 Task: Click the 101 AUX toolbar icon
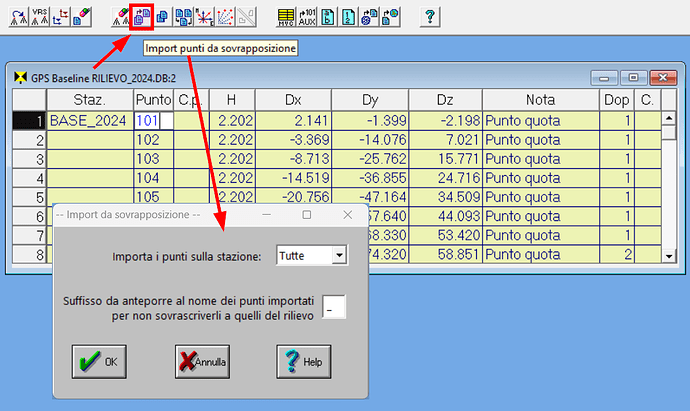(307, 17)
